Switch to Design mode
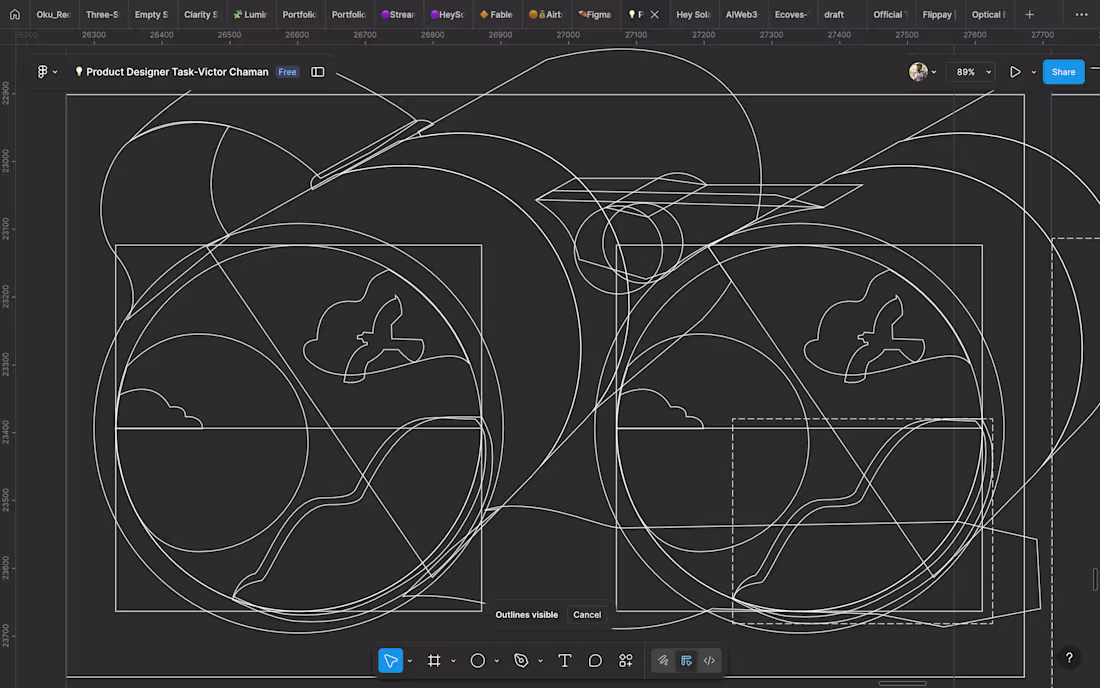This screenshot has width=1100, height=688. [686, 661]
